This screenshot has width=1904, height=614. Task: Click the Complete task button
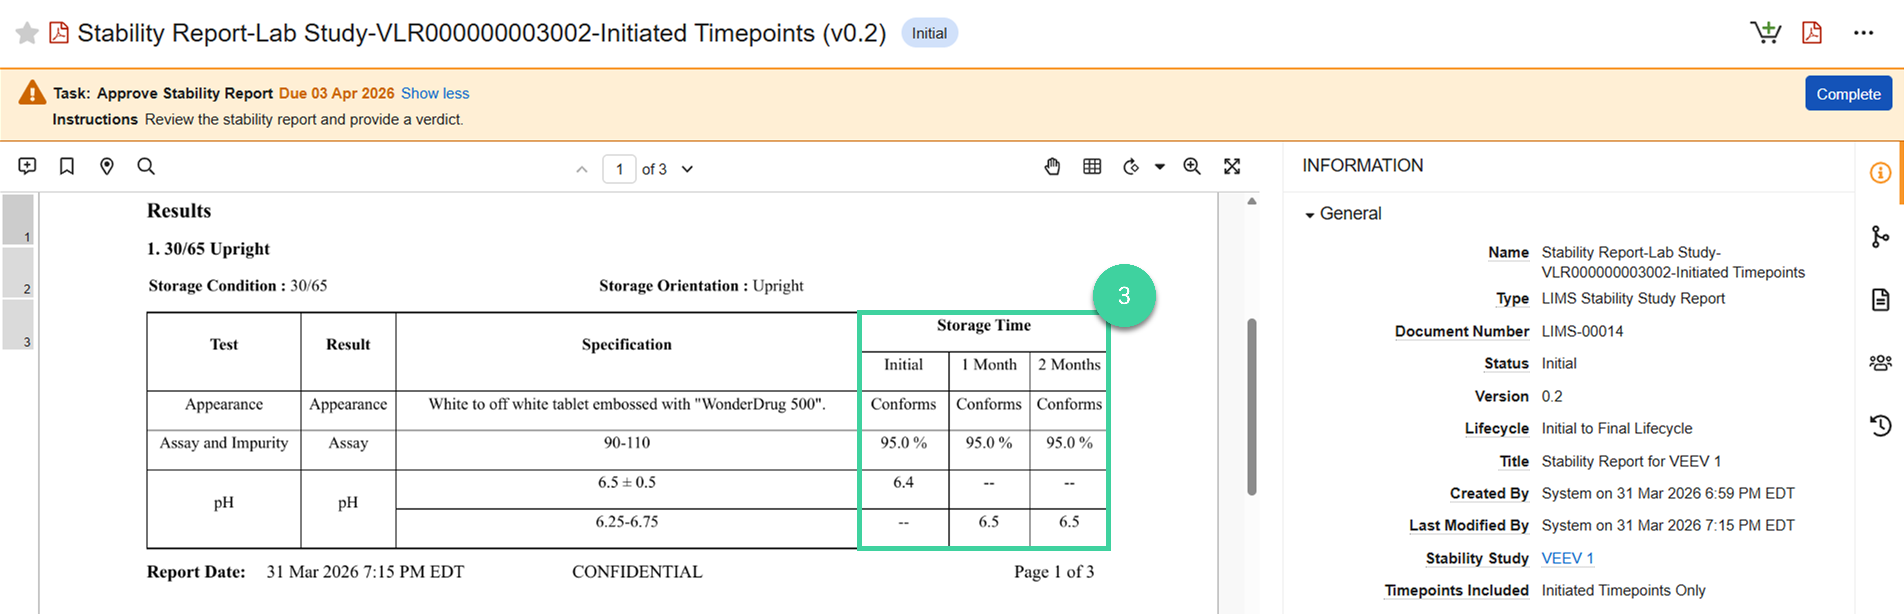pyautogui.click(x=1847, y=94)
